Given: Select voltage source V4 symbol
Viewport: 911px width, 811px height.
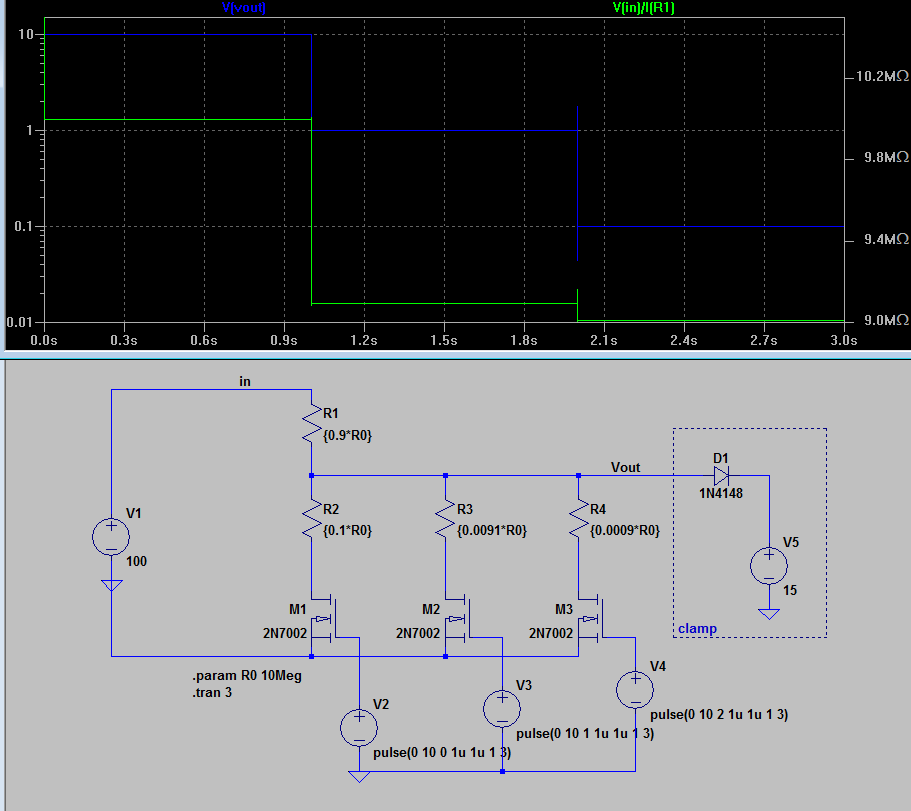Looking at the screenshot, I should (x=635, y=690).
